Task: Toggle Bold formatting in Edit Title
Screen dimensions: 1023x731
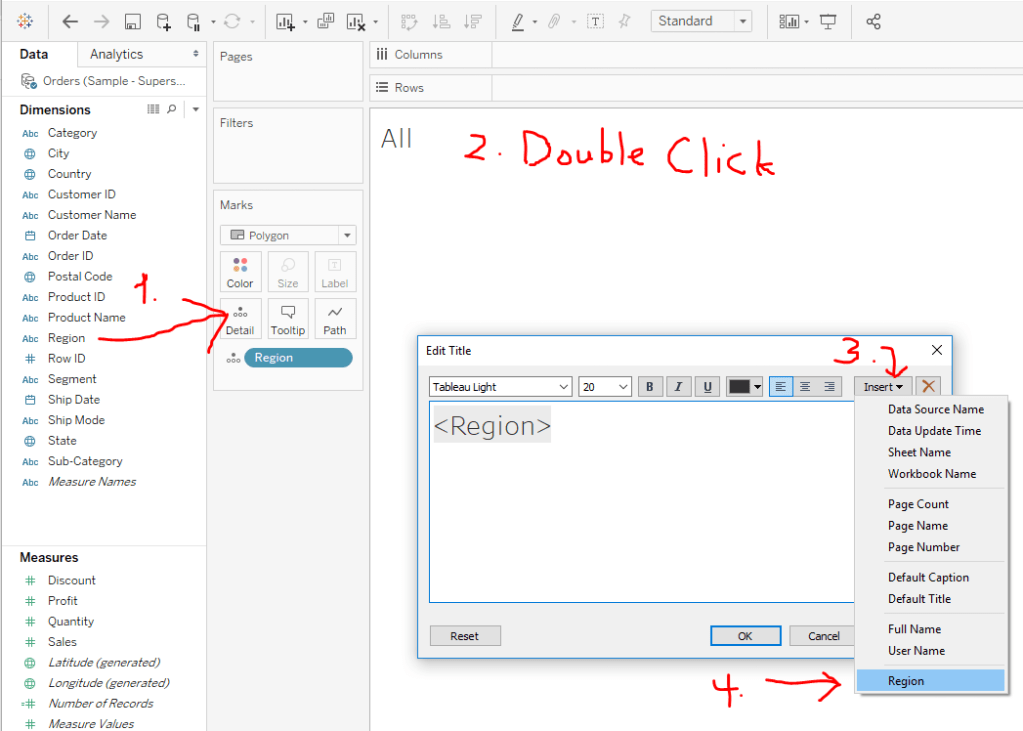Action: (x=650, y=387)
